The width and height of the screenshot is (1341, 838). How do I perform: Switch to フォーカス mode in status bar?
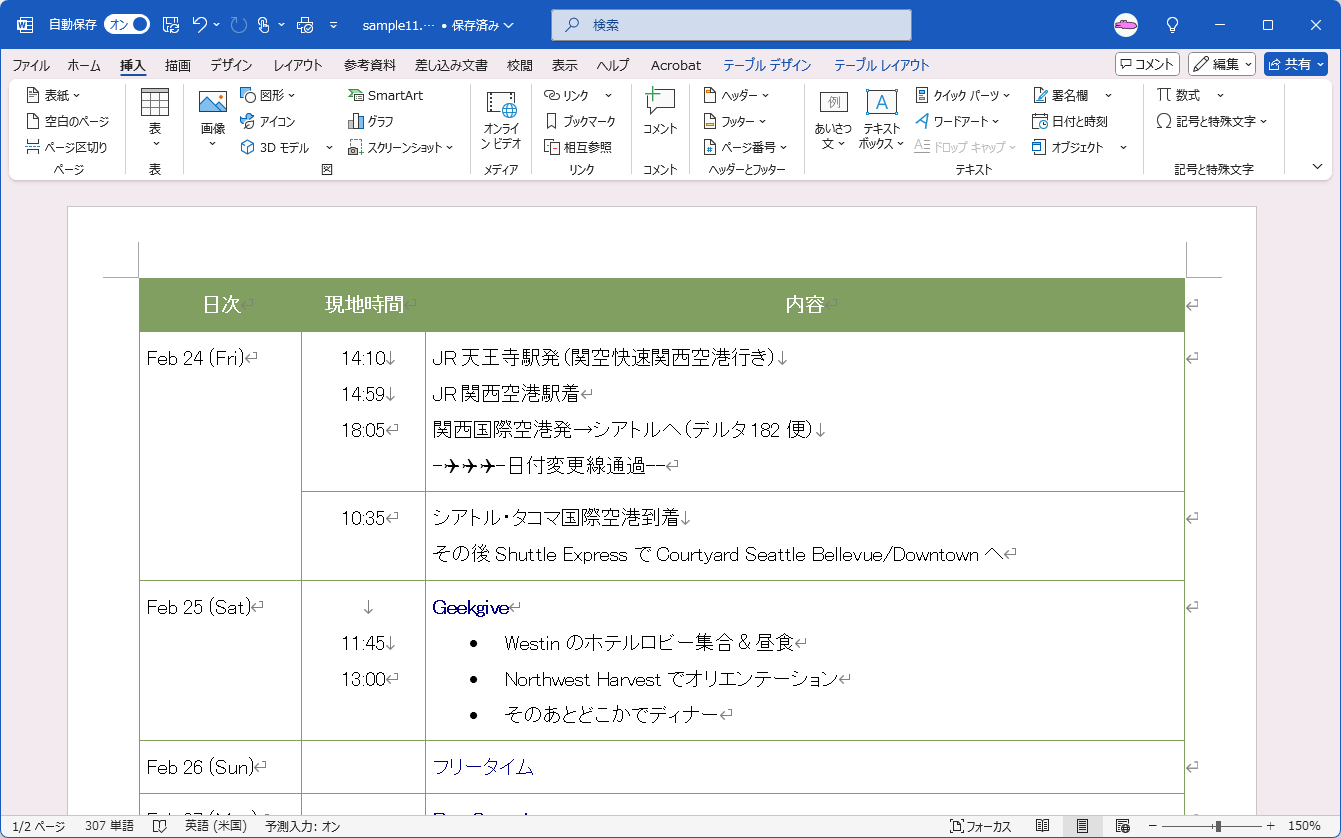click(x=980, y=826)
